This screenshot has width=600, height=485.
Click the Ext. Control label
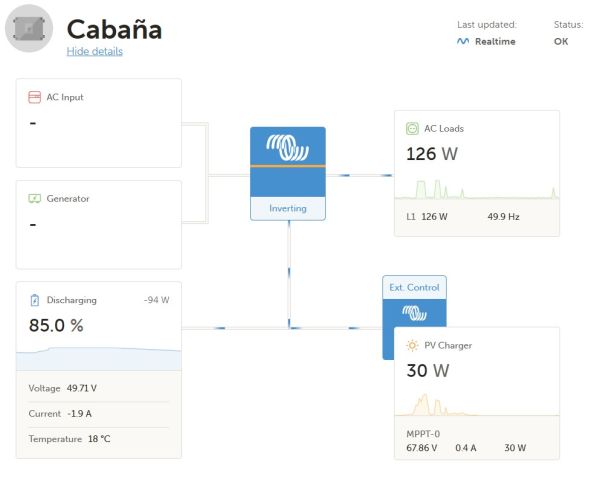(x=414, y=287)
